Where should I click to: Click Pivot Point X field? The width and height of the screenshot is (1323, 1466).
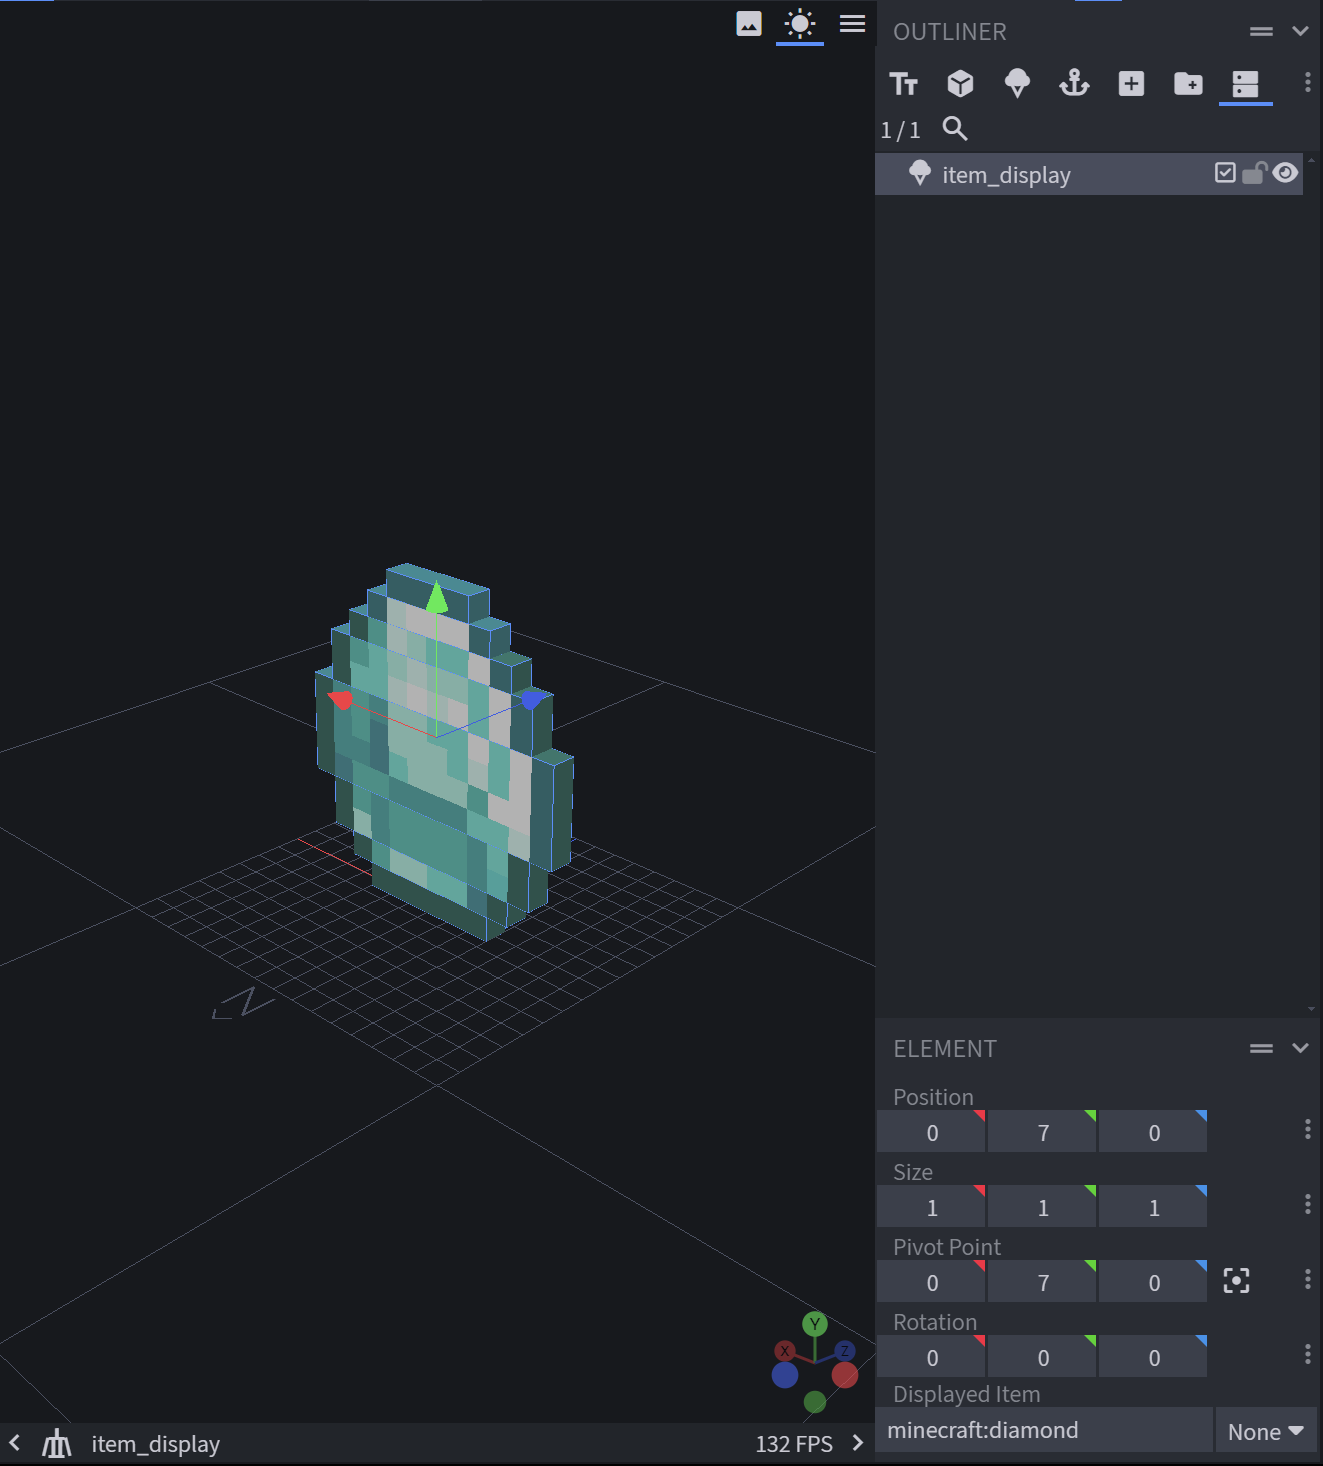932,1282
